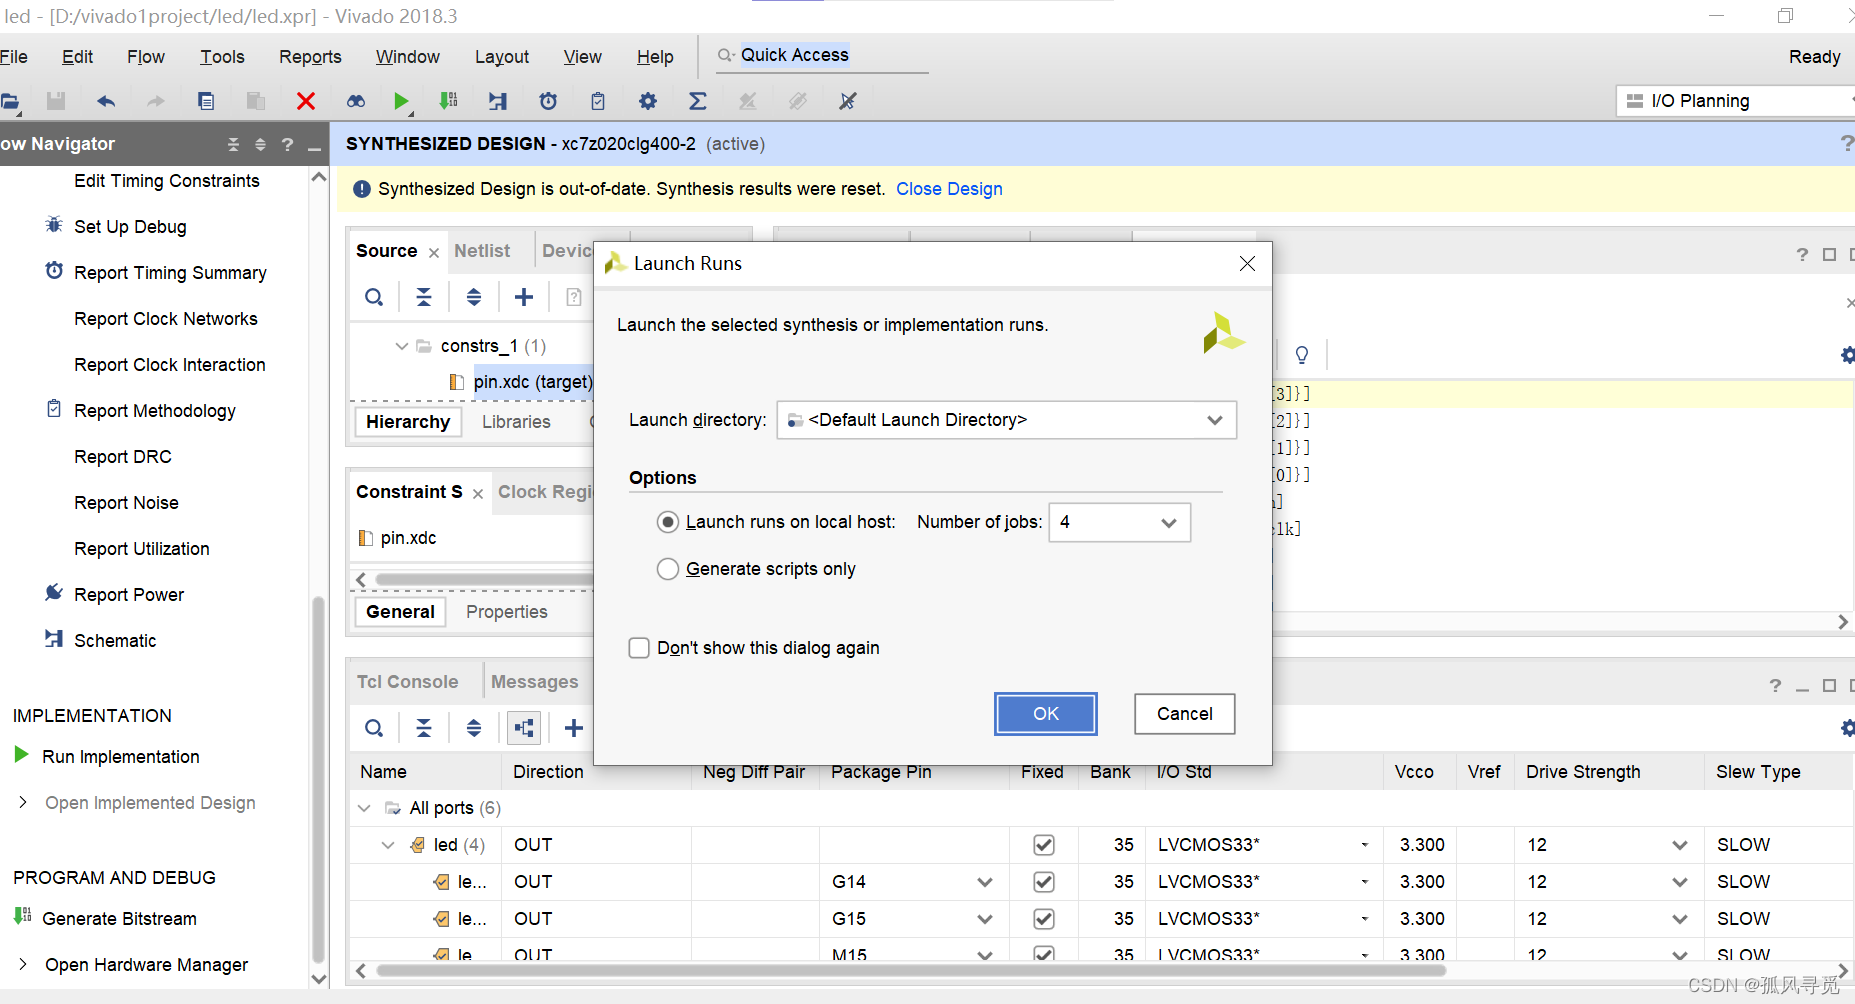Open Settings via the toolbar gear icon

[x=648, y=101]
